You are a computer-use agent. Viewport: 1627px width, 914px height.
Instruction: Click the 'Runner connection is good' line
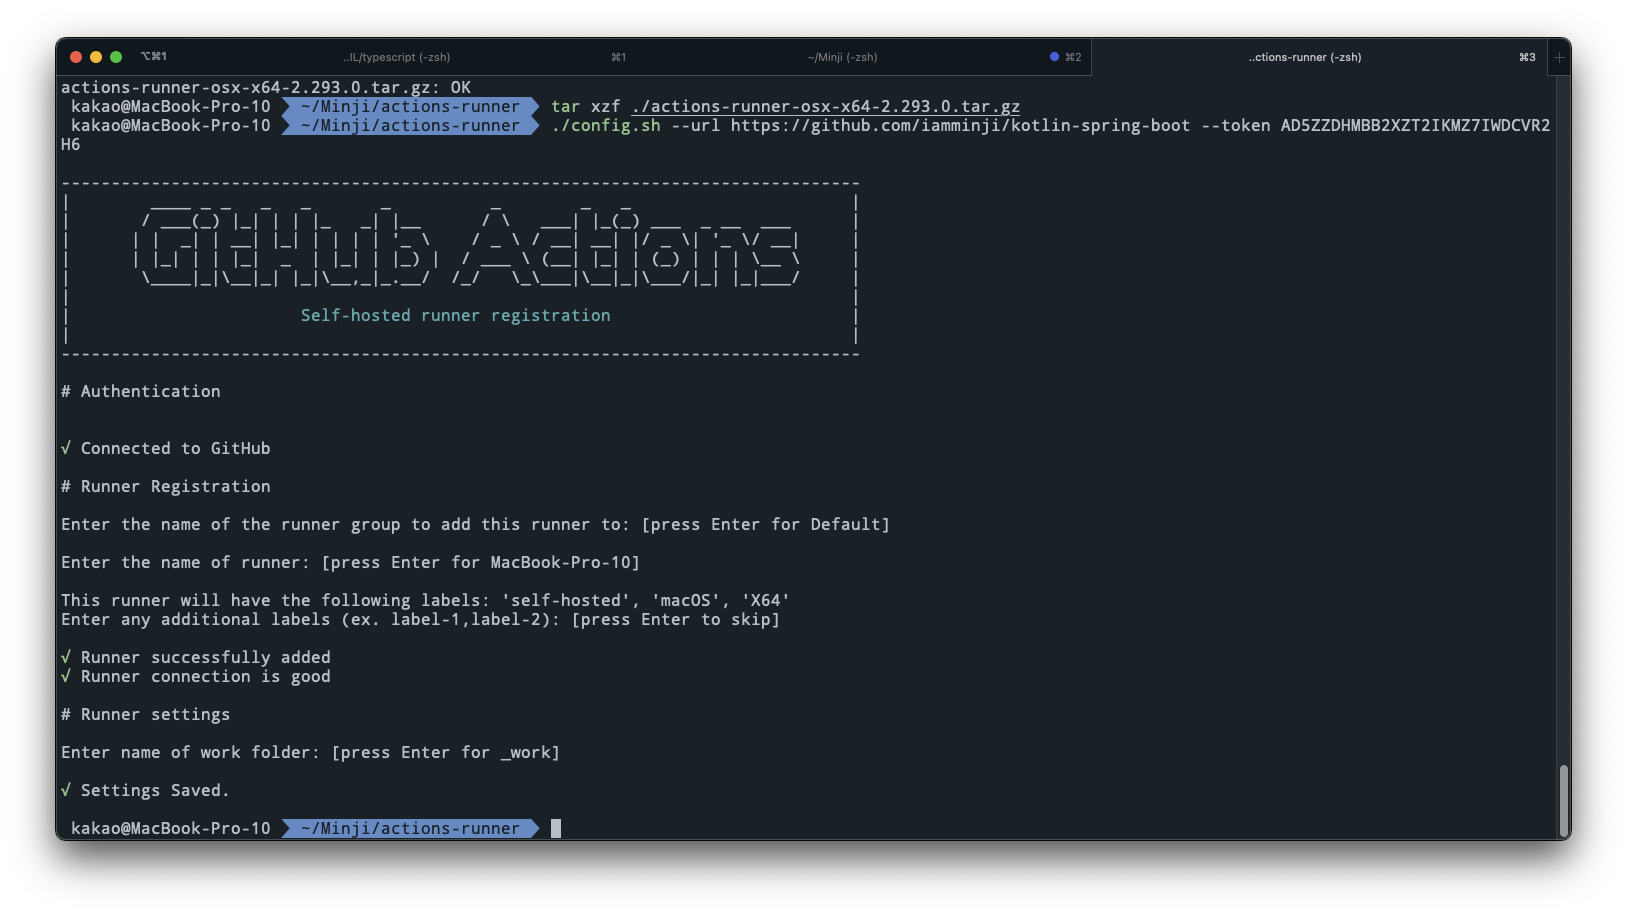[196, 677]
